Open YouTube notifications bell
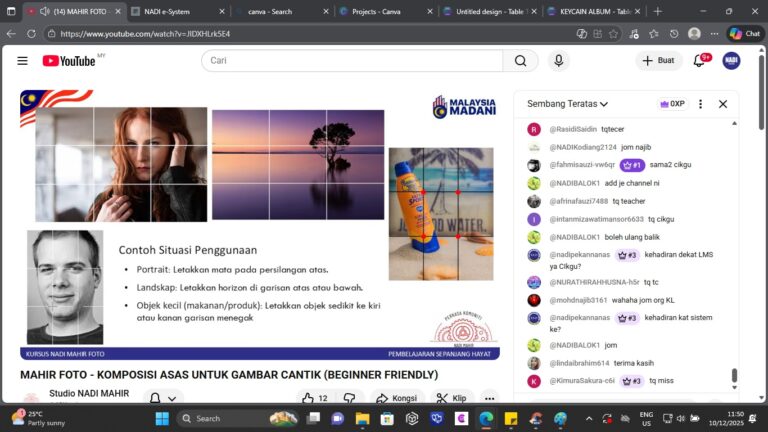Viewport: 768px width, 432px height. 700,61
